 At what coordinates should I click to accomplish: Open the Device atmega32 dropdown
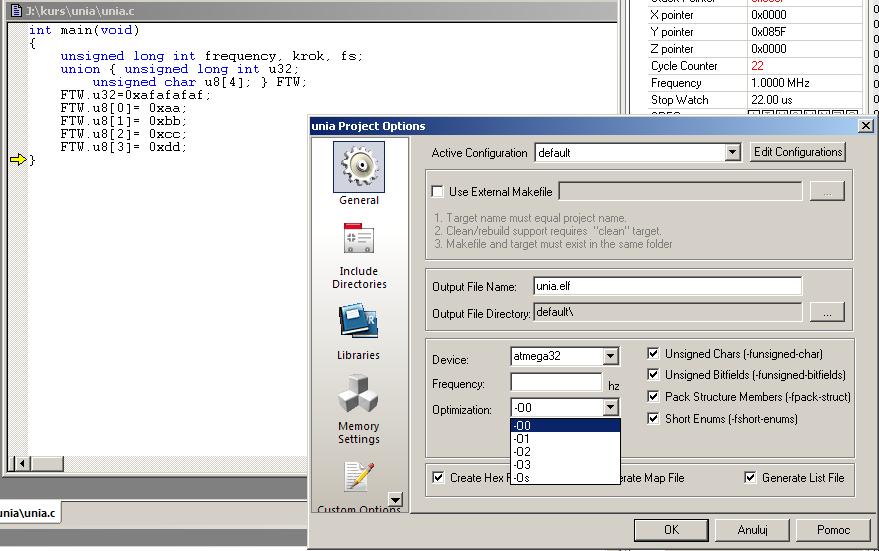click(610, 357)
